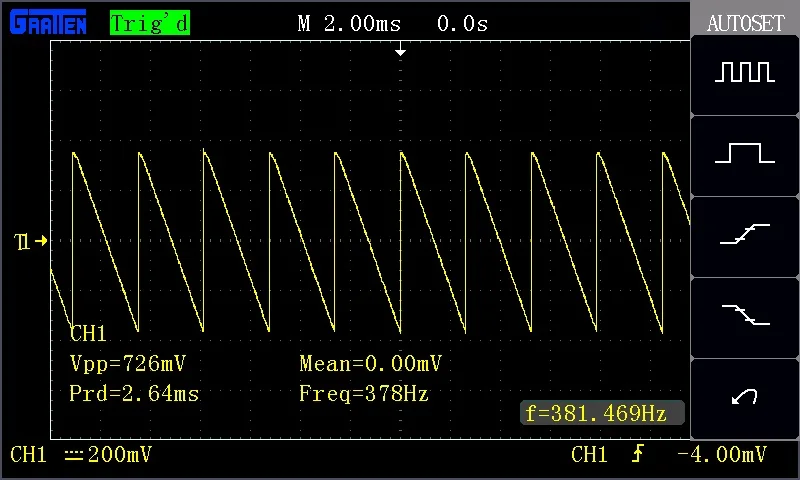
Task: Select multi-cycle square wave autoset icon
Action: pos(744,72)
